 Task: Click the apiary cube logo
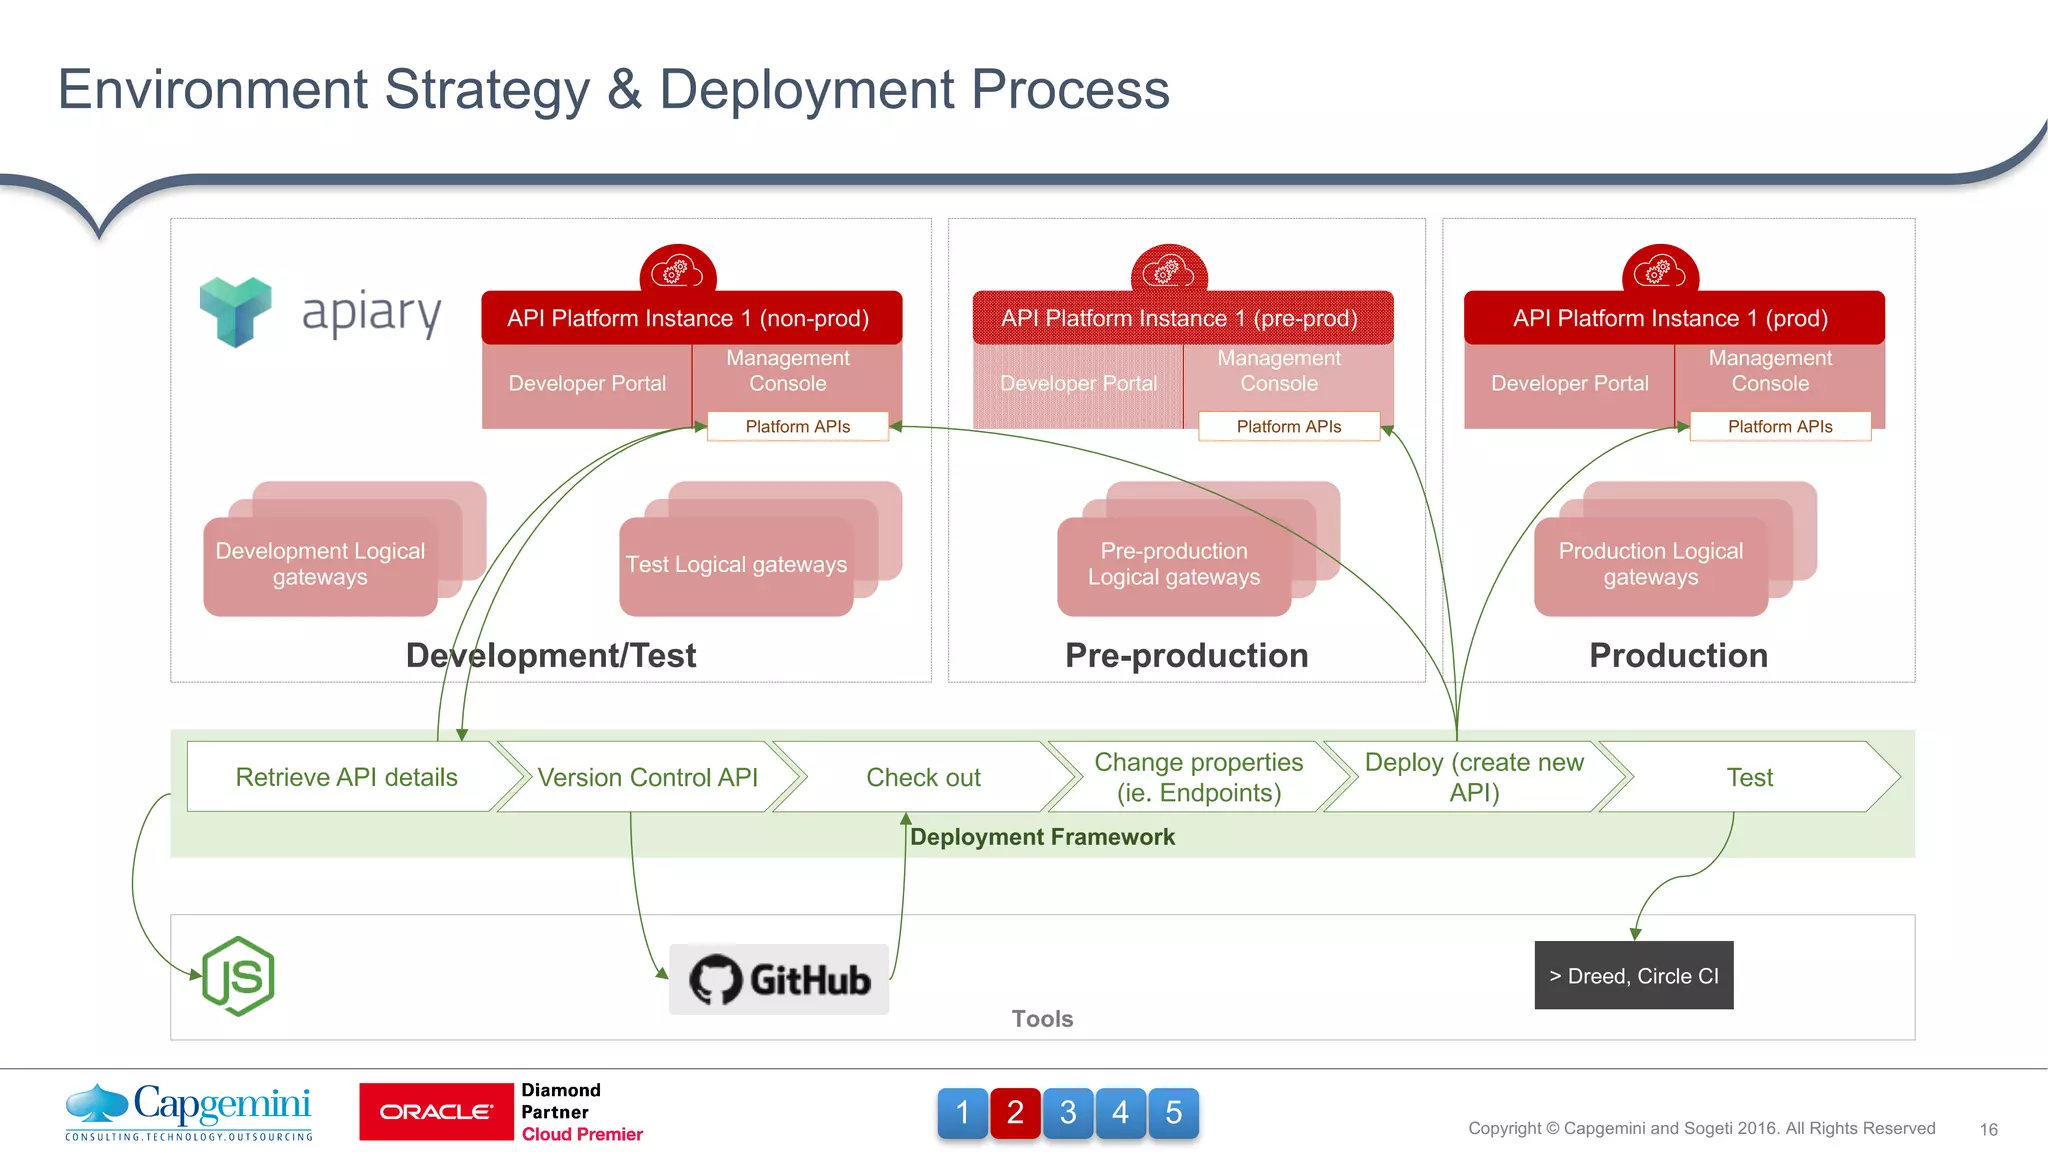pyautogui.click(x=235, y=311)
